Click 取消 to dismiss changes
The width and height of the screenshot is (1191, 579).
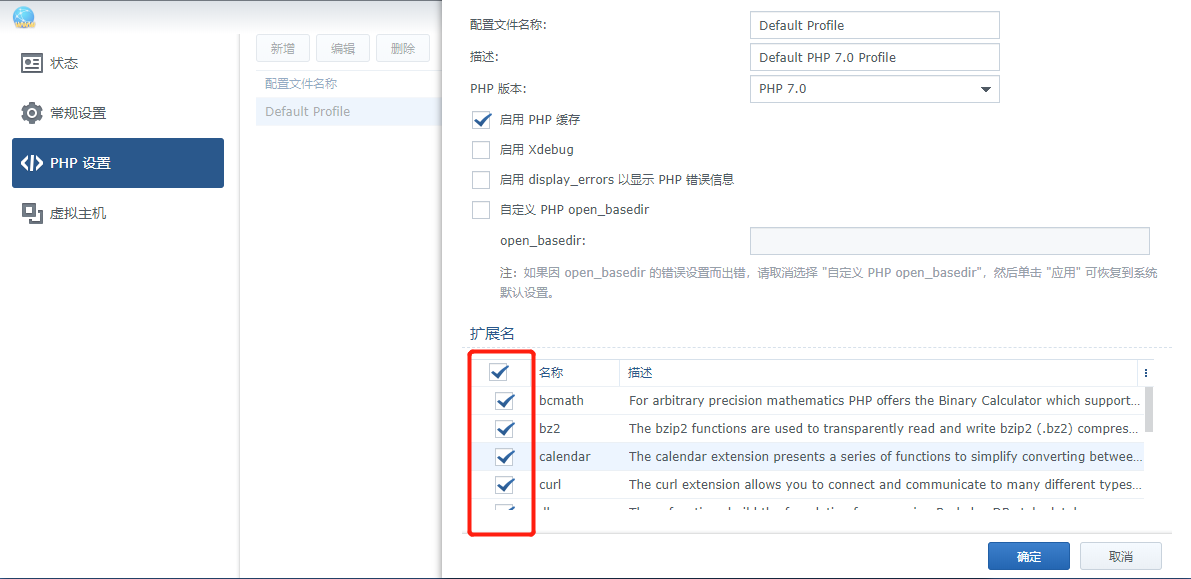pyautogui.click(x=1120, y=556)
